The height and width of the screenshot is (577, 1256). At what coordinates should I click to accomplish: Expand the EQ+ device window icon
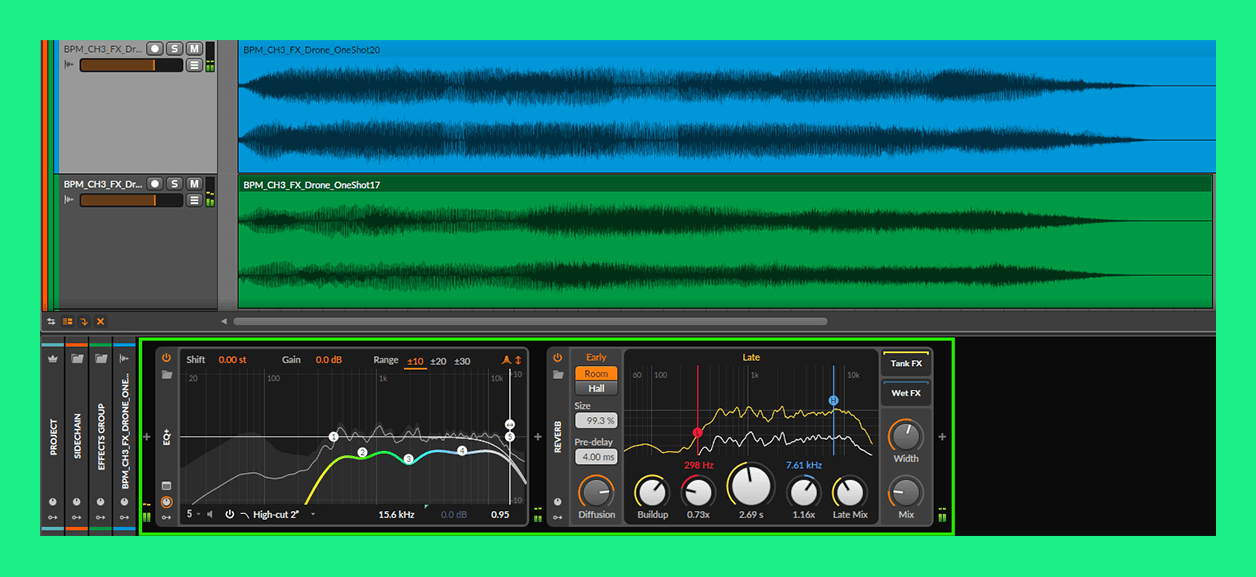pyautogui.click(x=167, y=485)
